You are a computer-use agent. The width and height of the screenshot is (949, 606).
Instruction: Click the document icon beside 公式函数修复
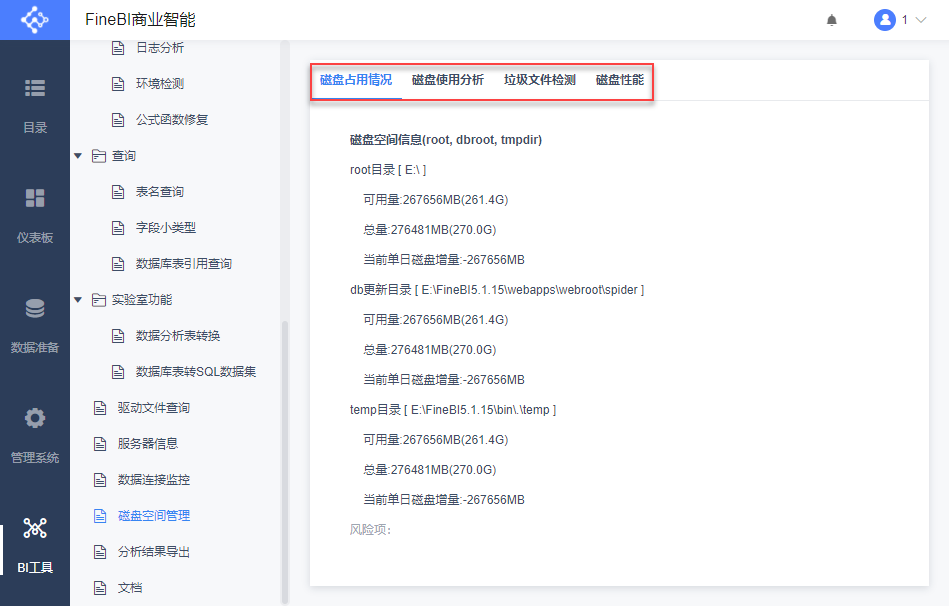coord(118,120)
